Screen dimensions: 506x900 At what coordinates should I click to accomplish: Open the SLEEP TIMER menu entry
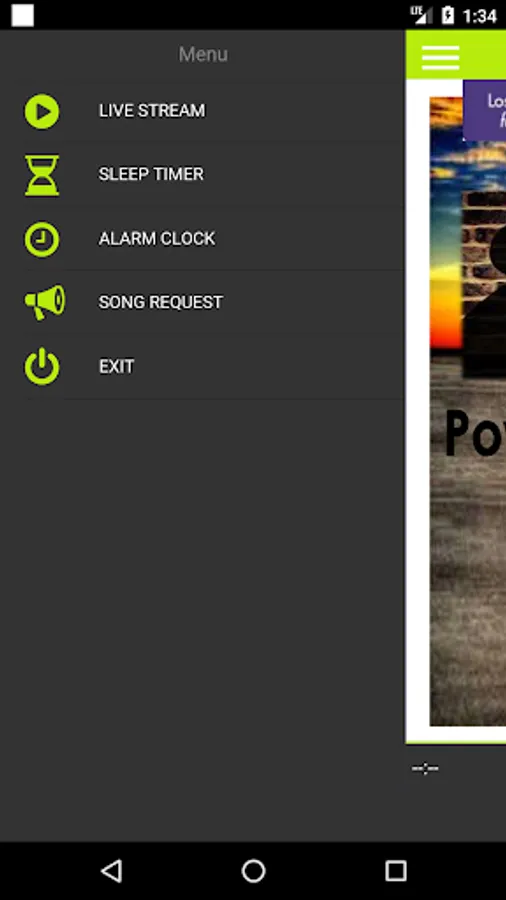pyautogui.click(x=203, y=174)
